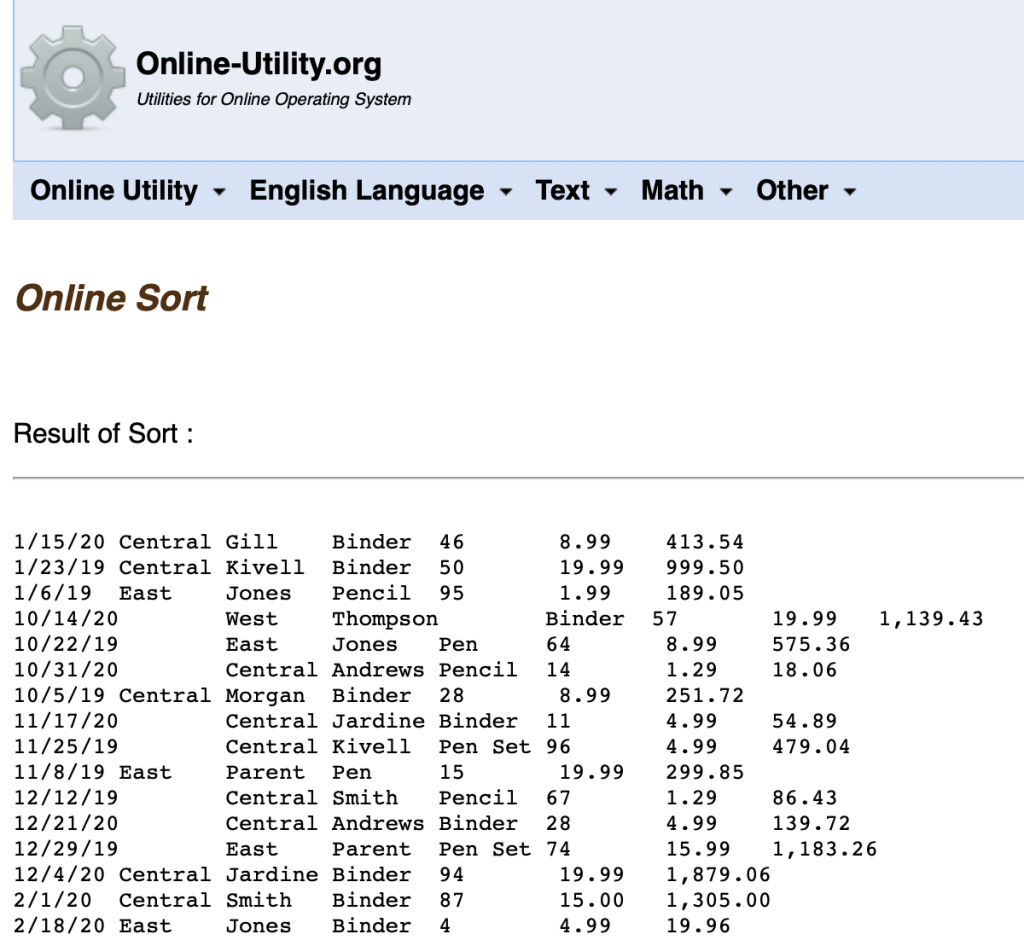Open the English Language menu
This screenshot has width=1024, height=940.
(x=364, y=190)
